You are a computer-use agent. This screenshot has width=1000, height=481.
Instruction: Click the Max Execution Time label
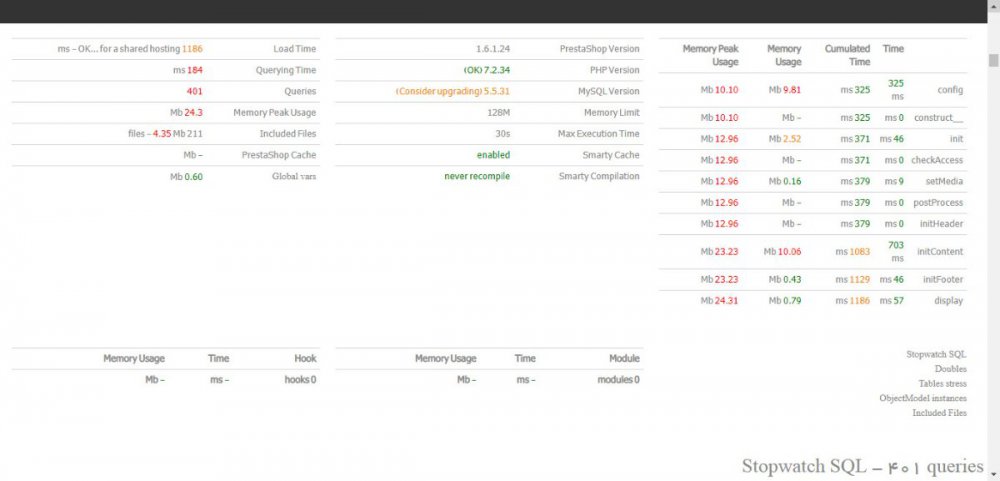598,134
